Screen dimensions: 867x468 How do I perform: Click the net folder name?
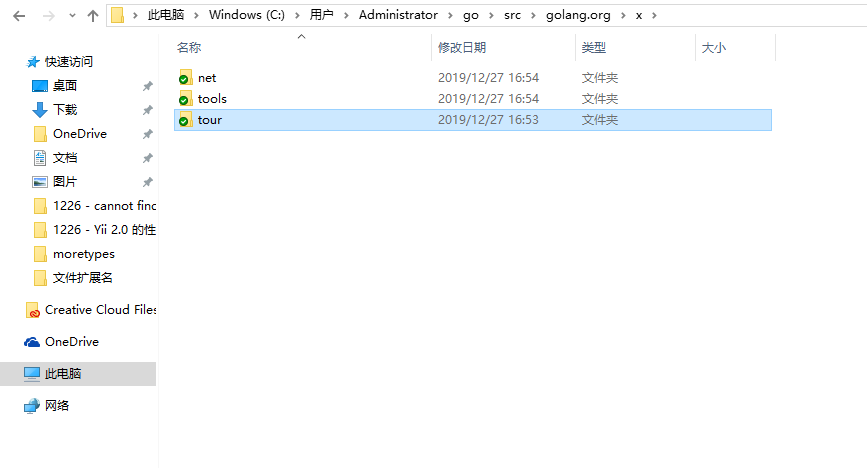pos(207,78)
